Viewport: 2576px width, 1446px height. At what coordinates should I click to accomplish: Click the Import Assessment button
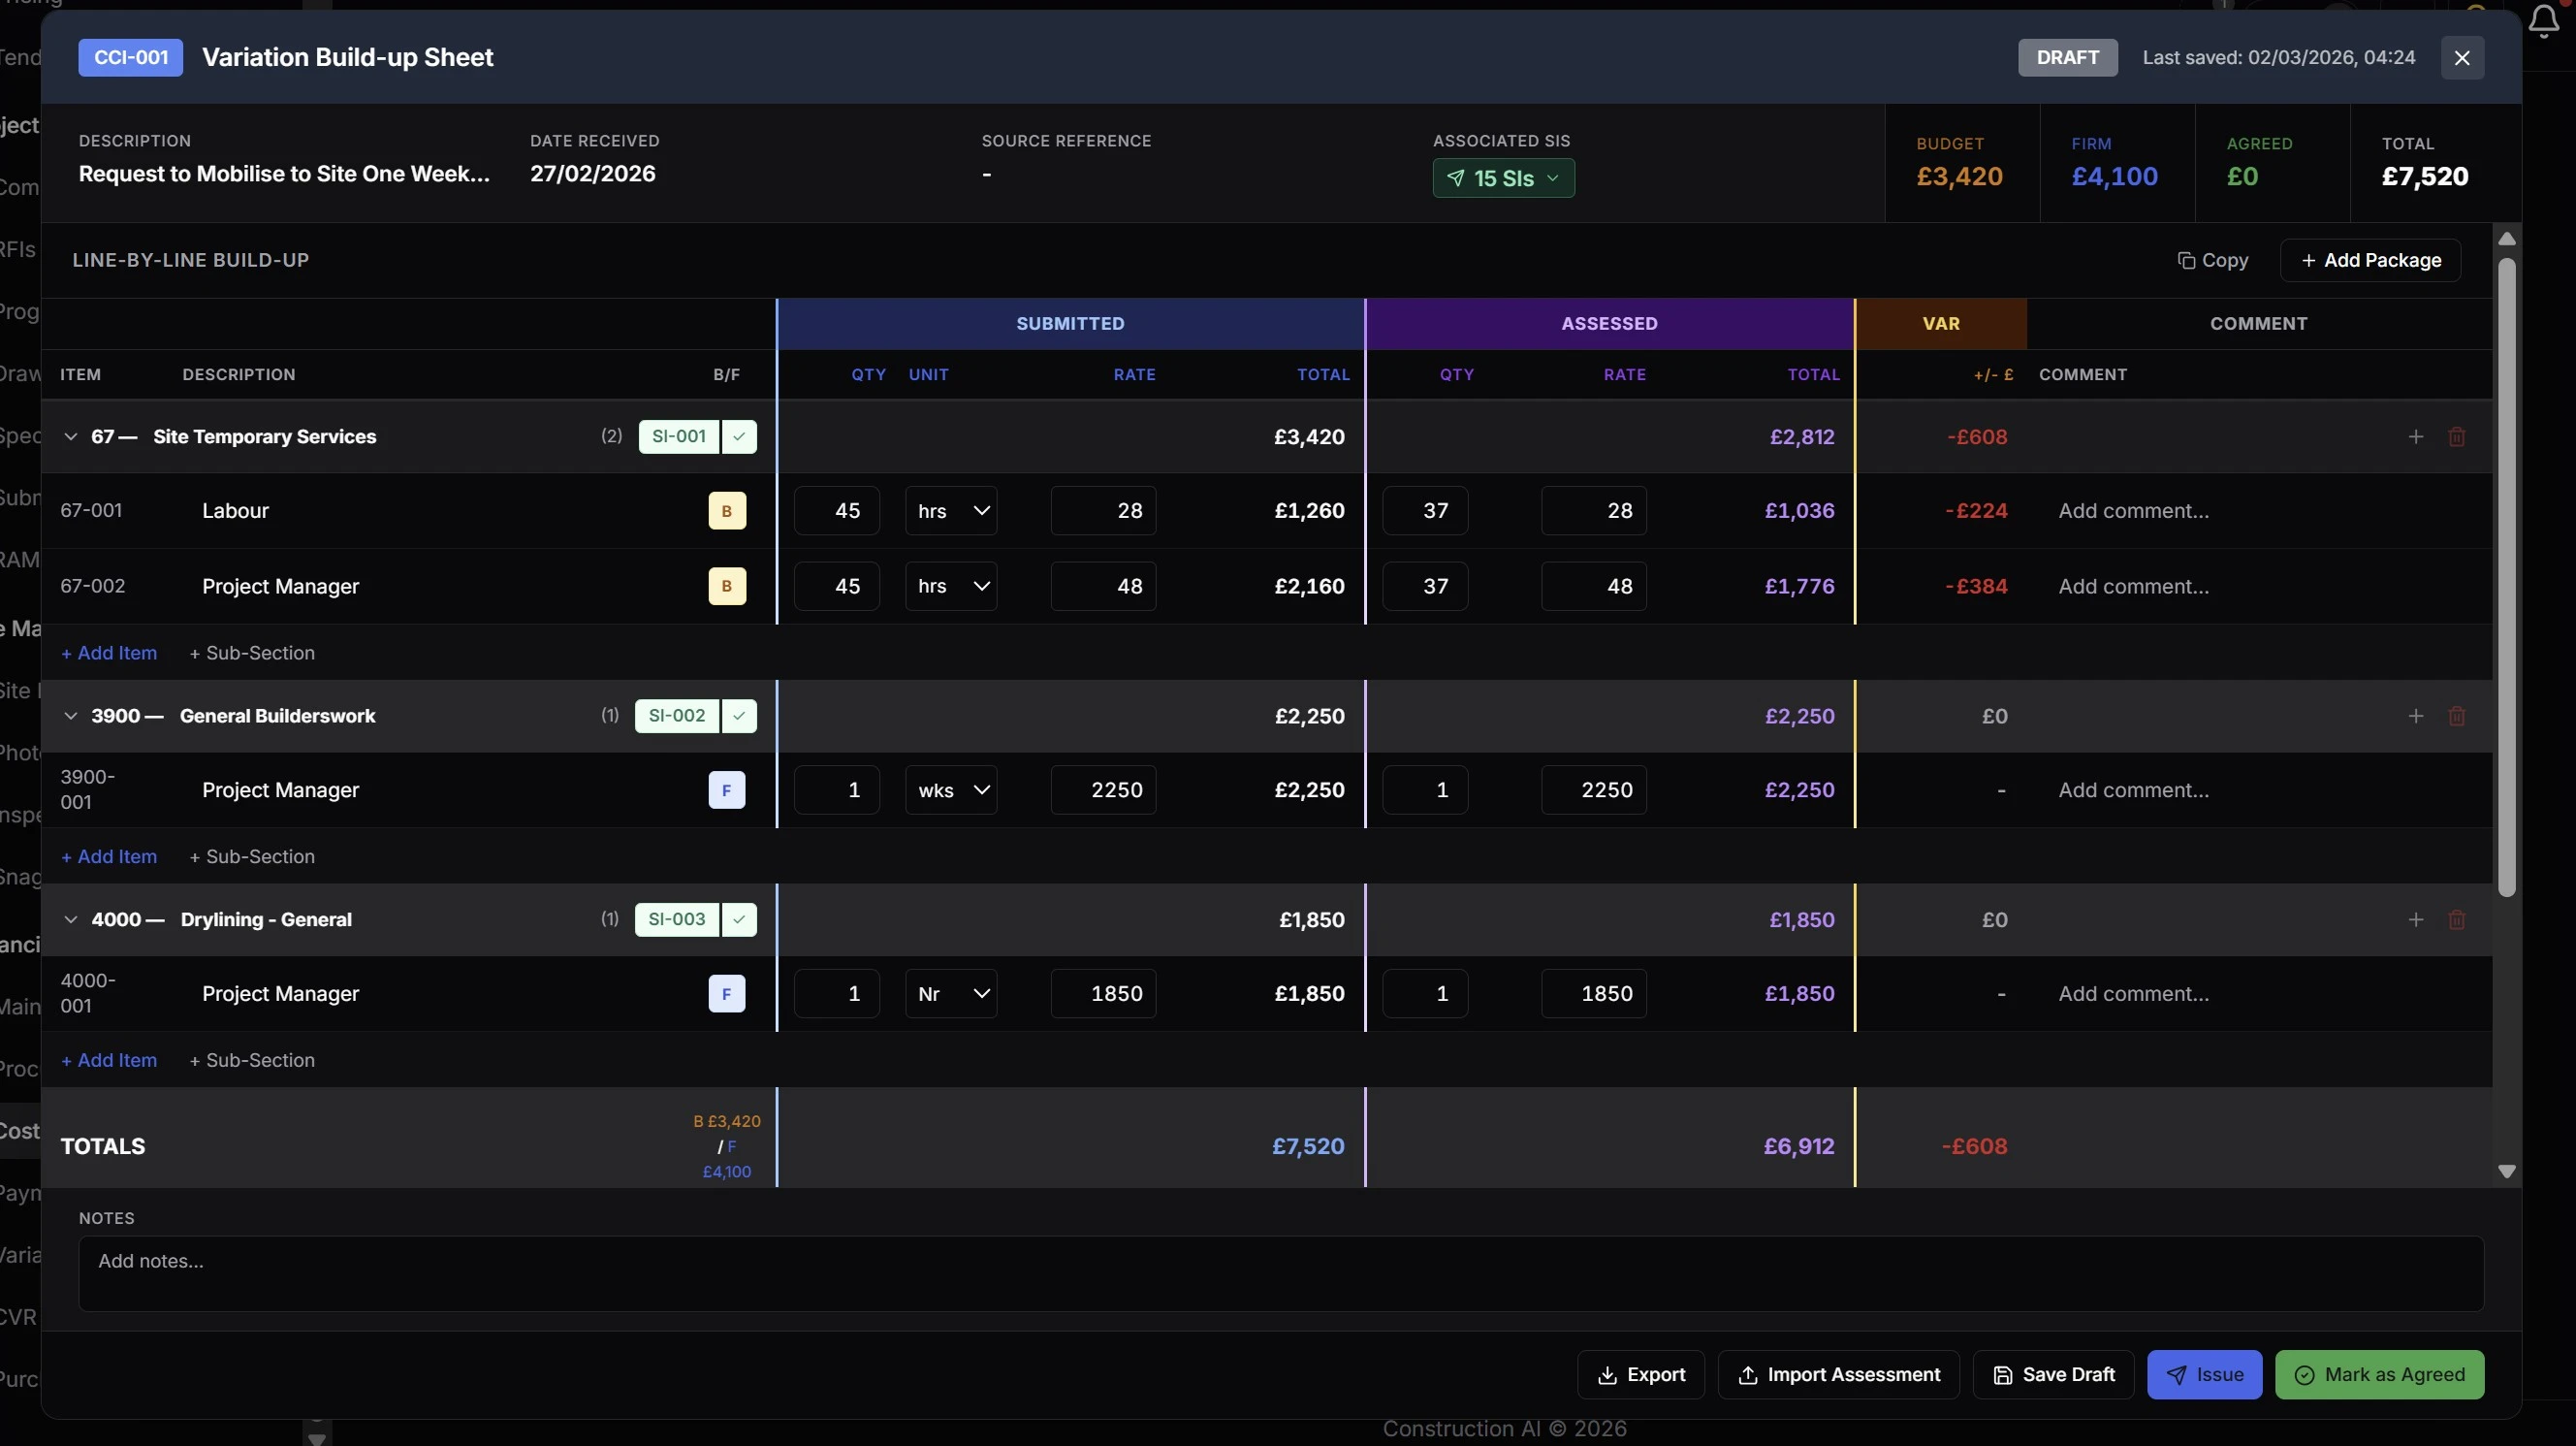[x=1838, y=1375]
